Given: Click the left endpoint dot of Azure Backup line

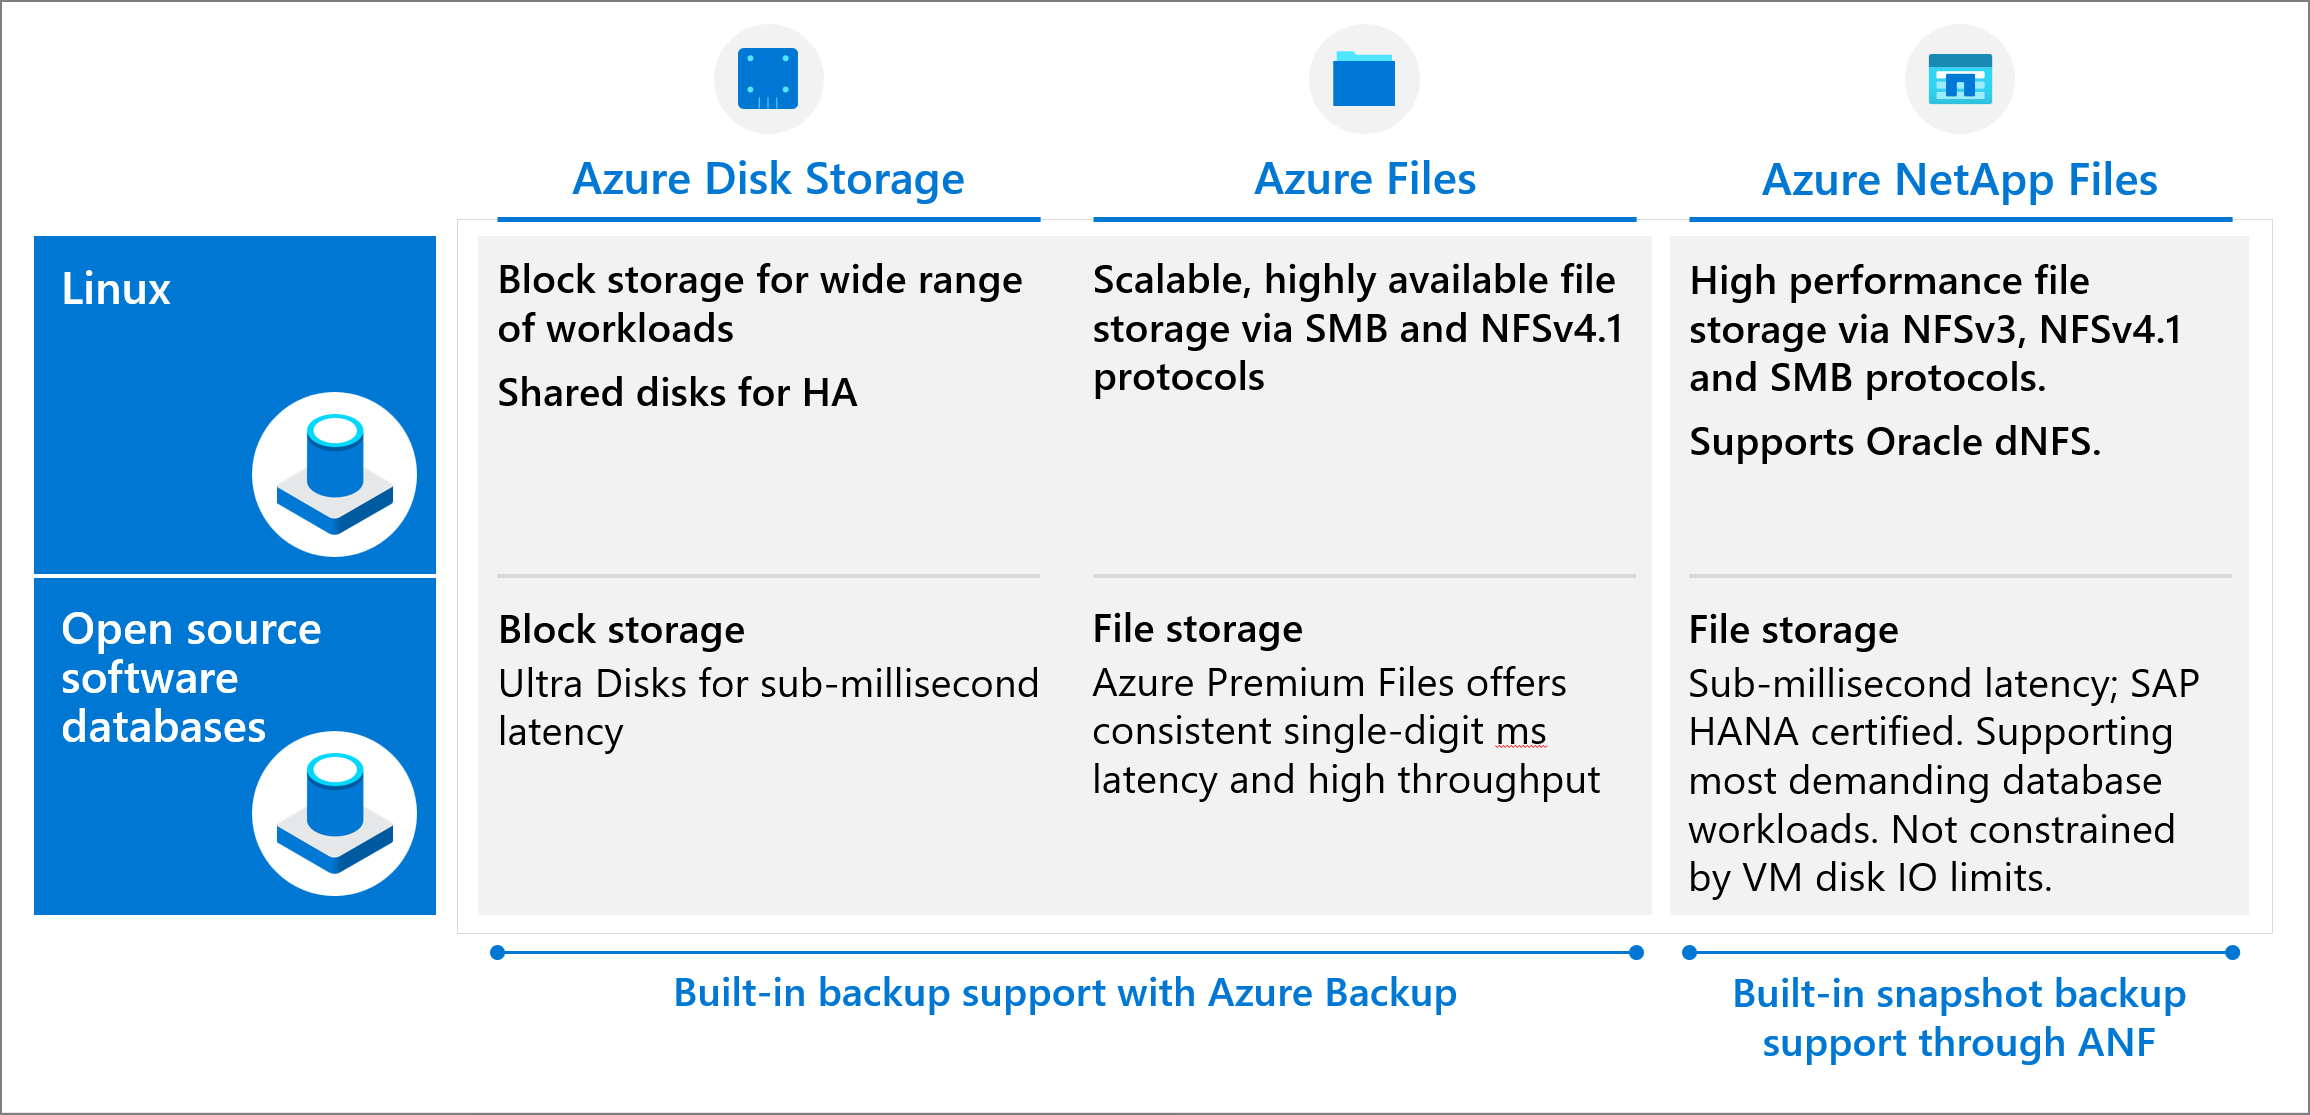Looking at the screenshot, I should tap(498, 952).
